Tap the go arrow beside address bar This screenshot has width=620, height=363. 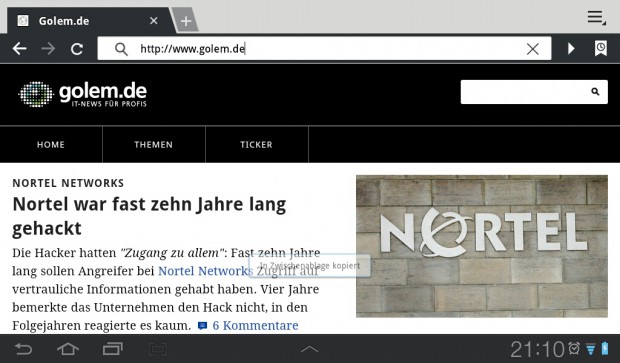[571, 49]
